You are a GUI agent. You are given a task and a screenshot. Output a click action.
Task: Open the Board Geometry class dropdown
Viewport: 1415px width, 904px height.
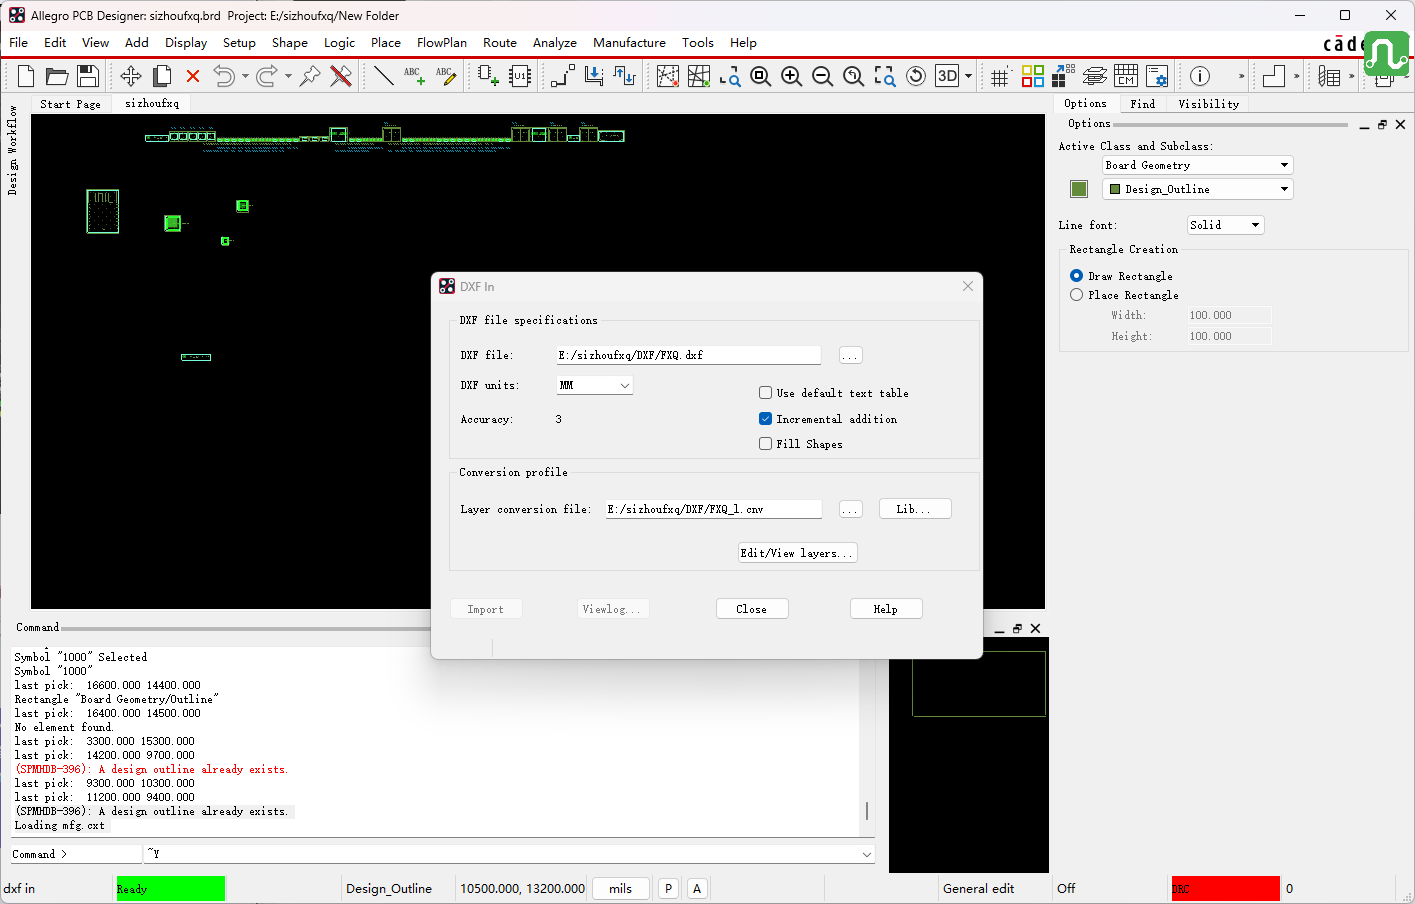pos(1198,165)
